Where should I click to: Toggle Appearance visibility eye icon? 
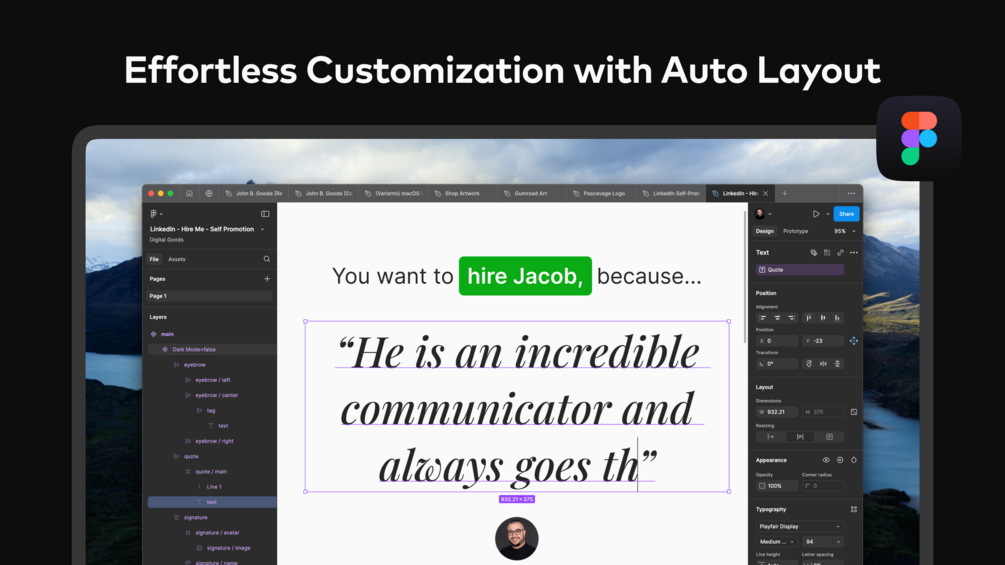826,460
